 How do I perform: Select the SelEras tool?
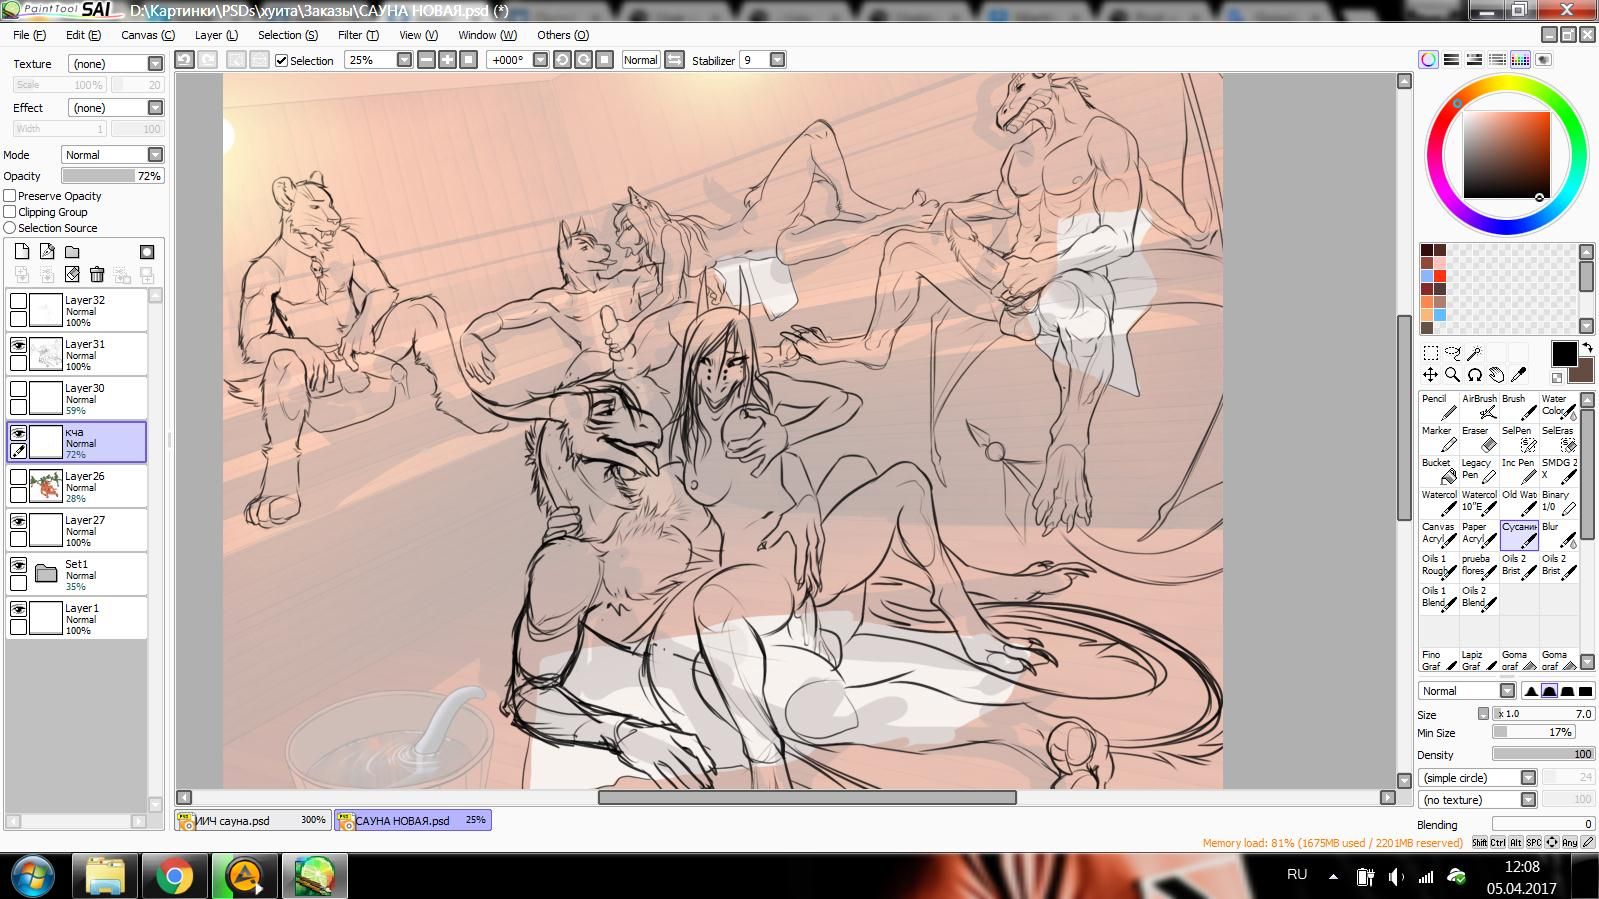click(x=1559, y=438)
